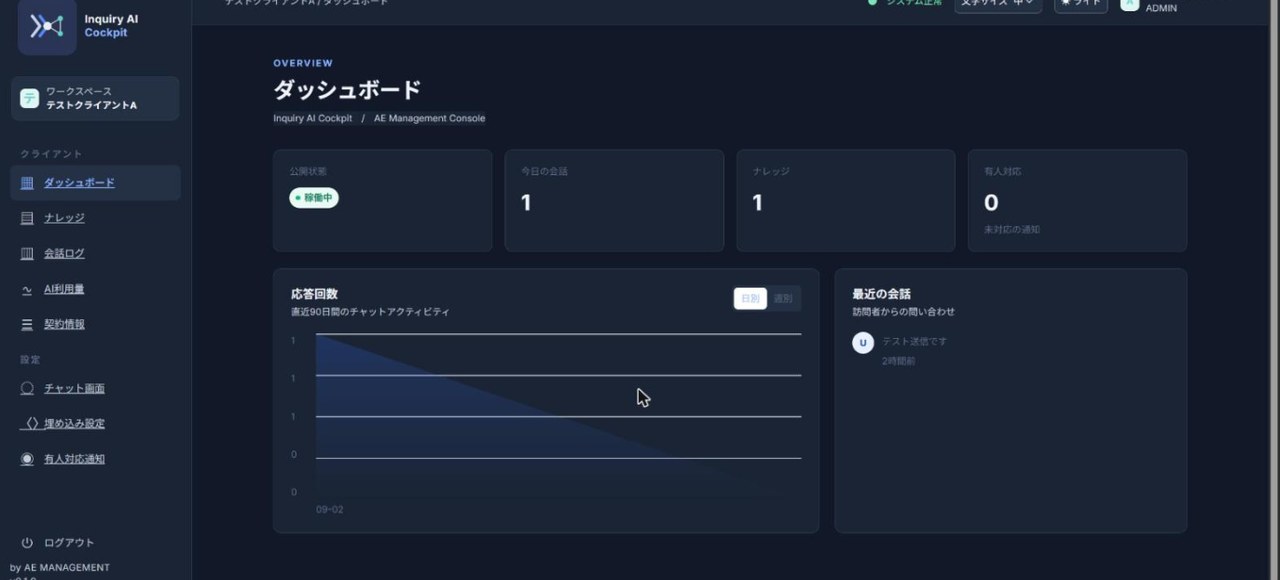Click the 直近90日間のチャットアクティビティ subtitle
Image resolution: width=1280 pixels, height=580 pixels.
[x=370, y=312]
